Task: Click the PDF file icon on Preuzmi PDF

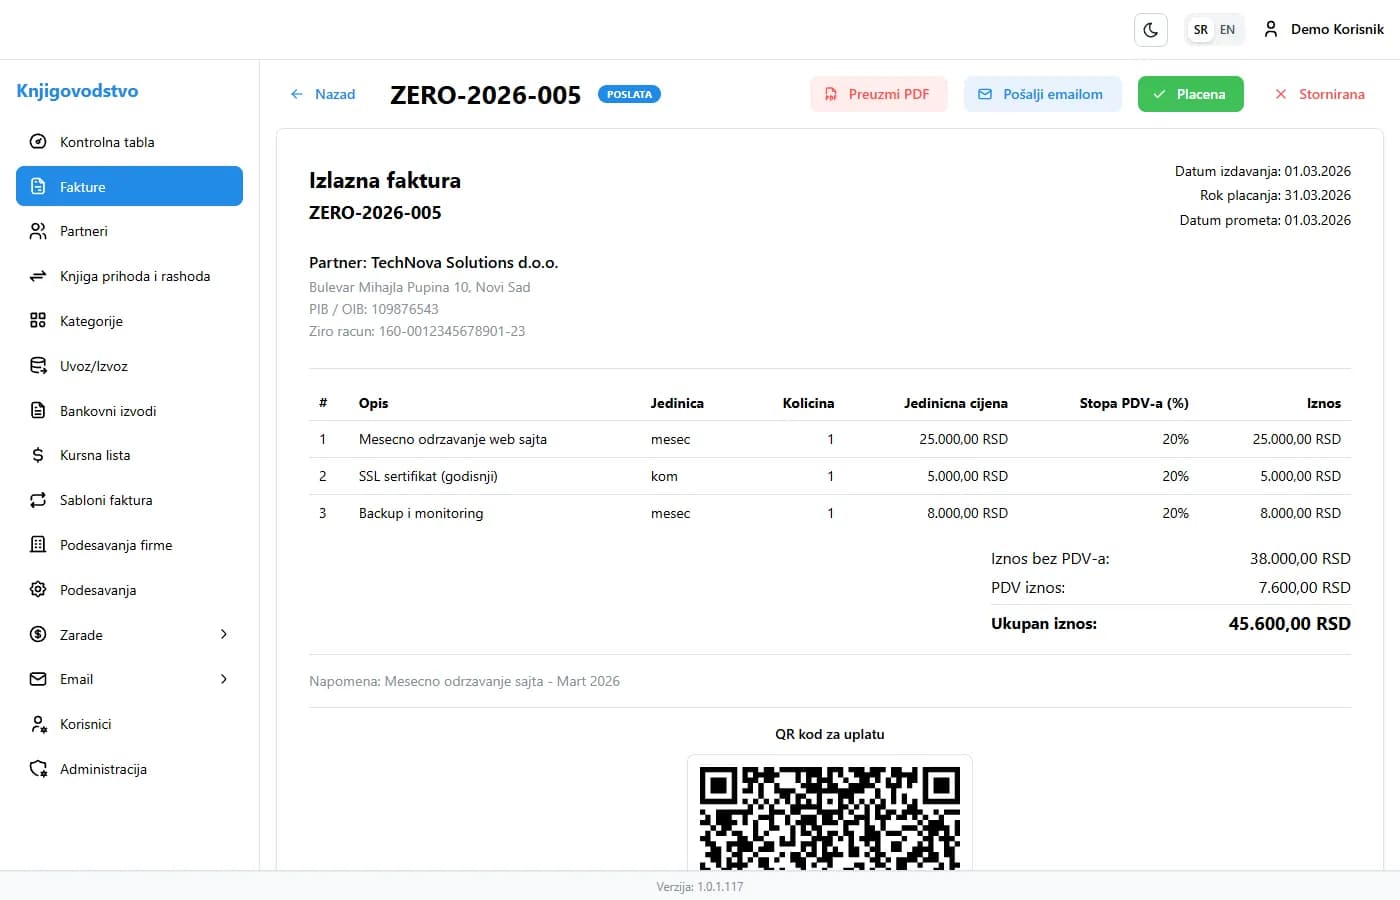Action: pos(831,94)
